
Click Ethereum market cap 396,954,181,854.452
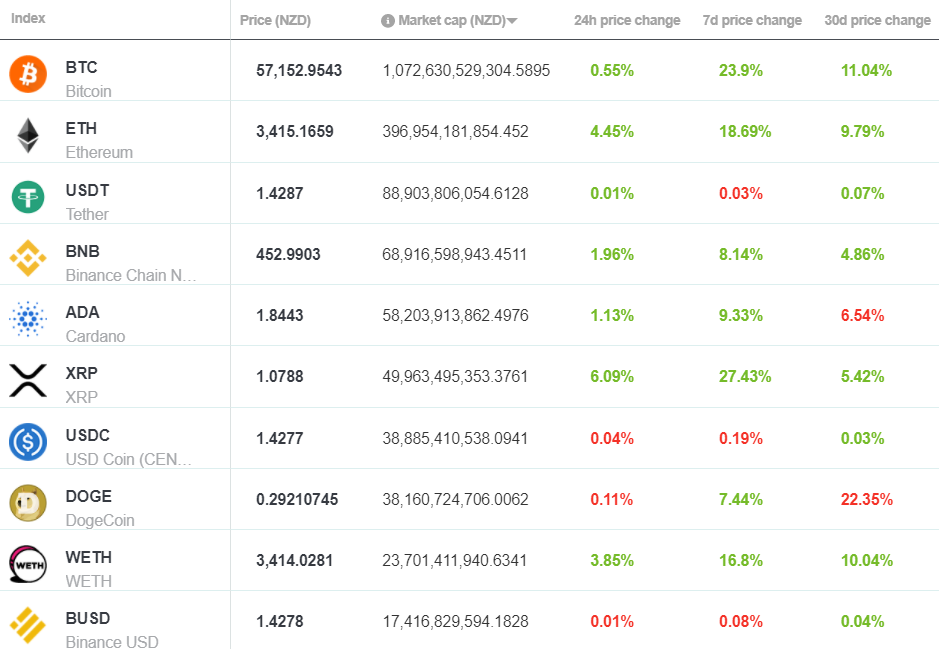pos(455,131)
